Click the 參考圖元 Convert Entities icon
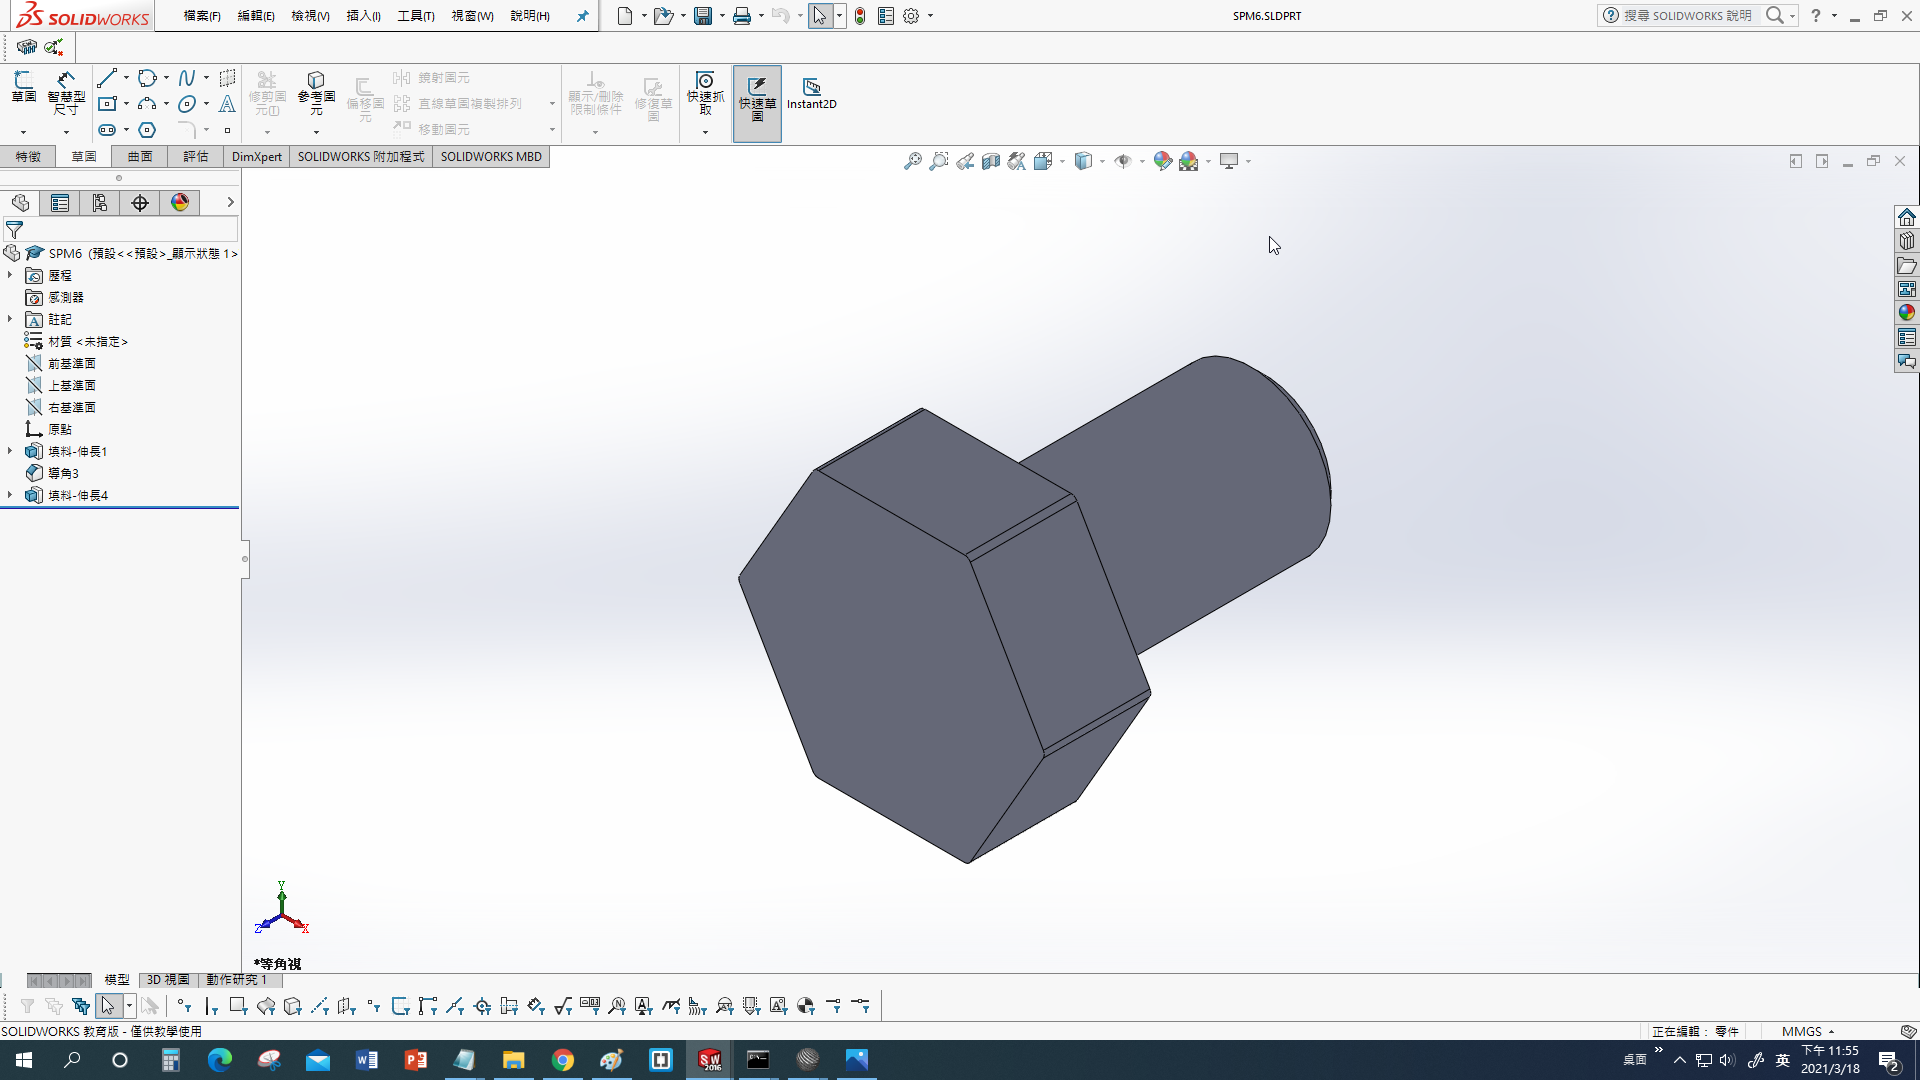Viewport: 1920px width, 1080px height. click(x=316, y=92)
